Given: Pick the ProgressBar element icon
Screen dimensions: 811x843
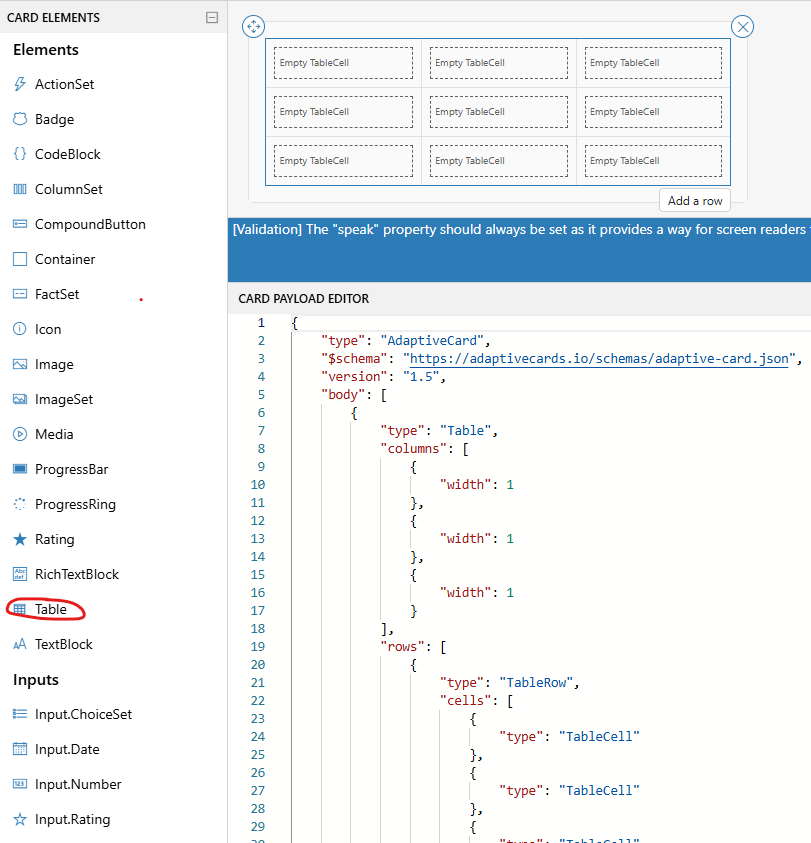Looking at the screenshot, I should coord(20,469).
